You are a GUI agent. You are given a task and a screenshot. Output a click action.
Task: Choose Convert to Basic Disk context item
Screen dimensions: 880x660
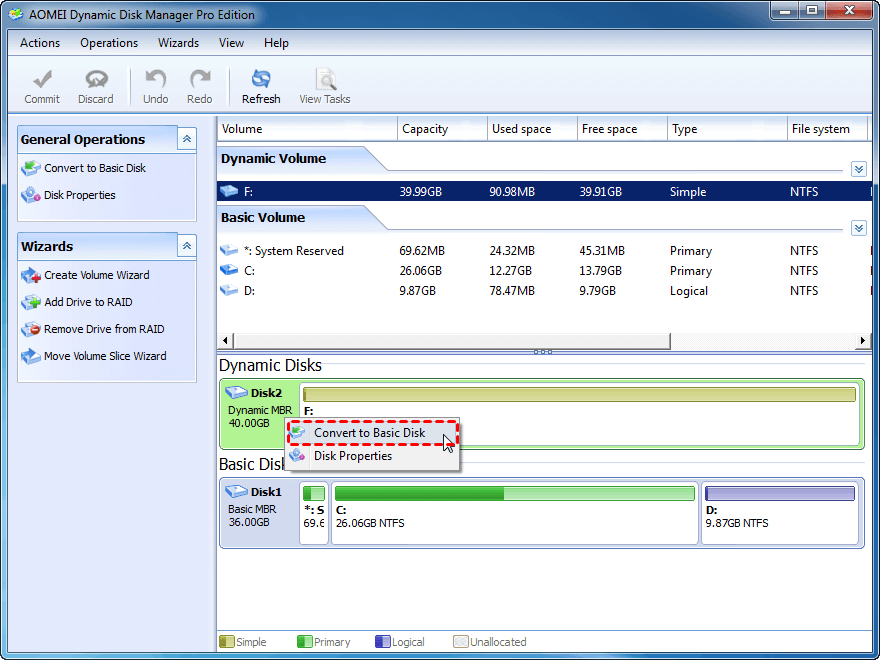pyautogui.click(x=369, y=433)
